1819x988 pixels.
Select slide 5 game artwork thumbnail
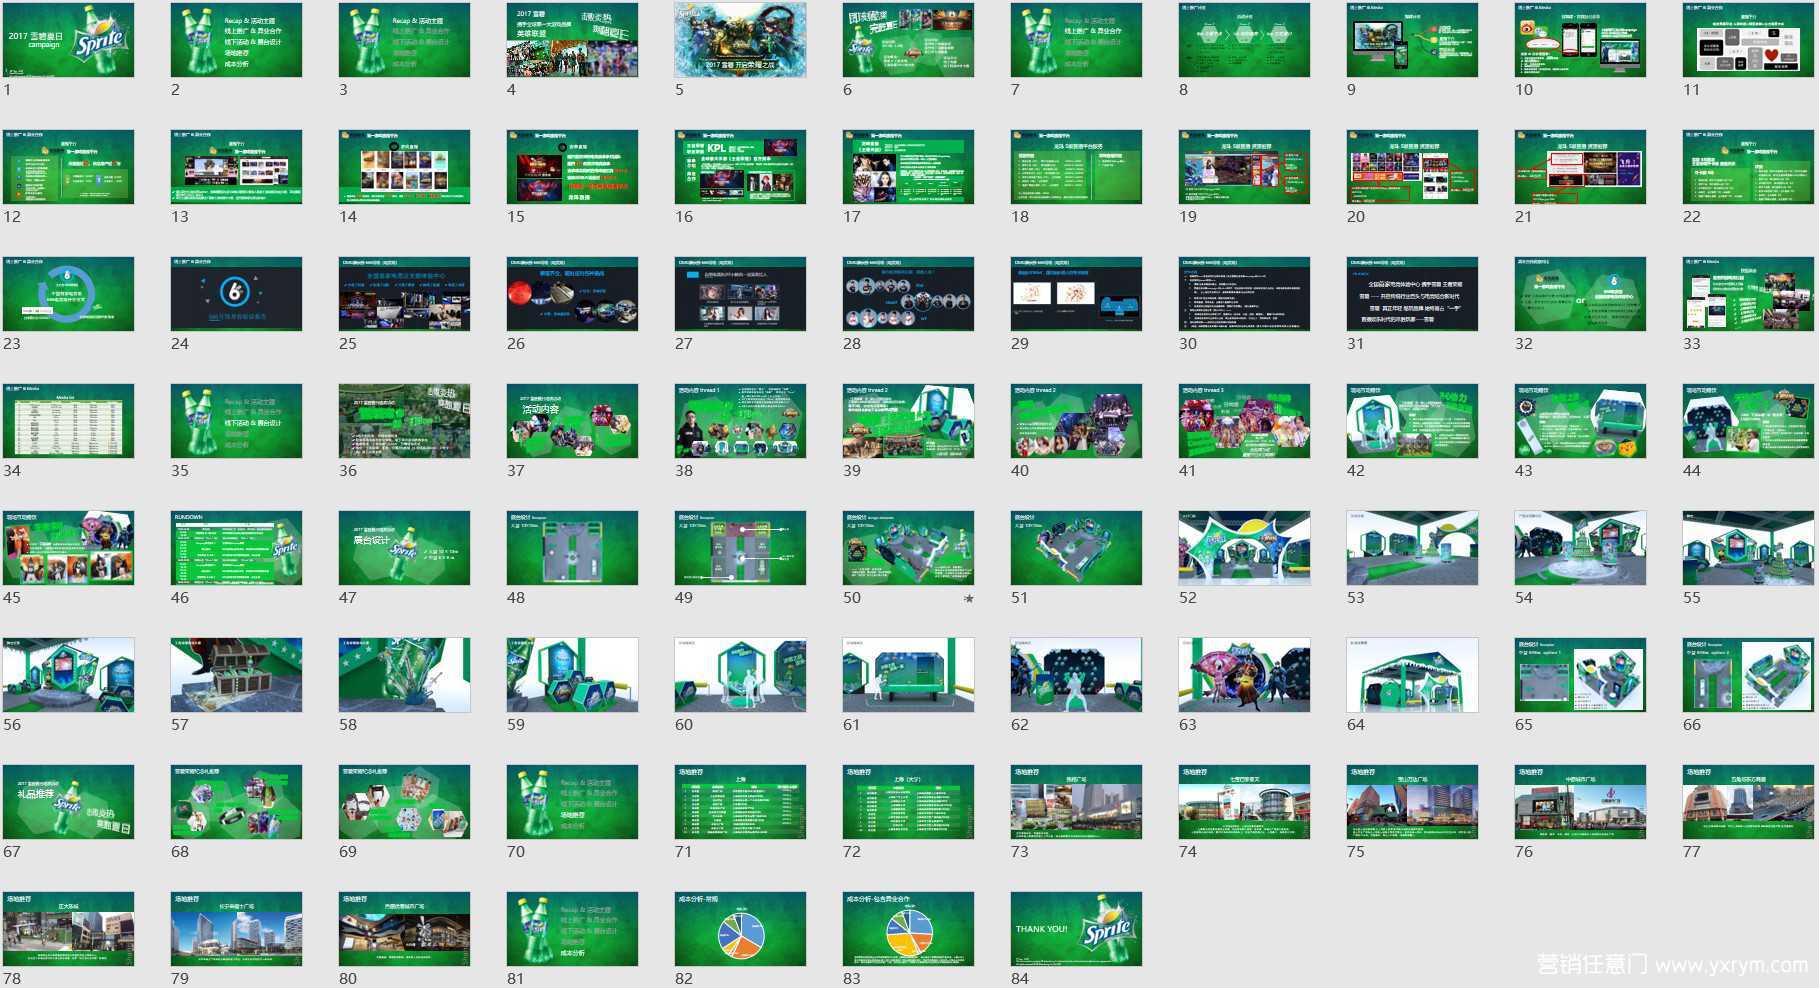pos(740,40)
